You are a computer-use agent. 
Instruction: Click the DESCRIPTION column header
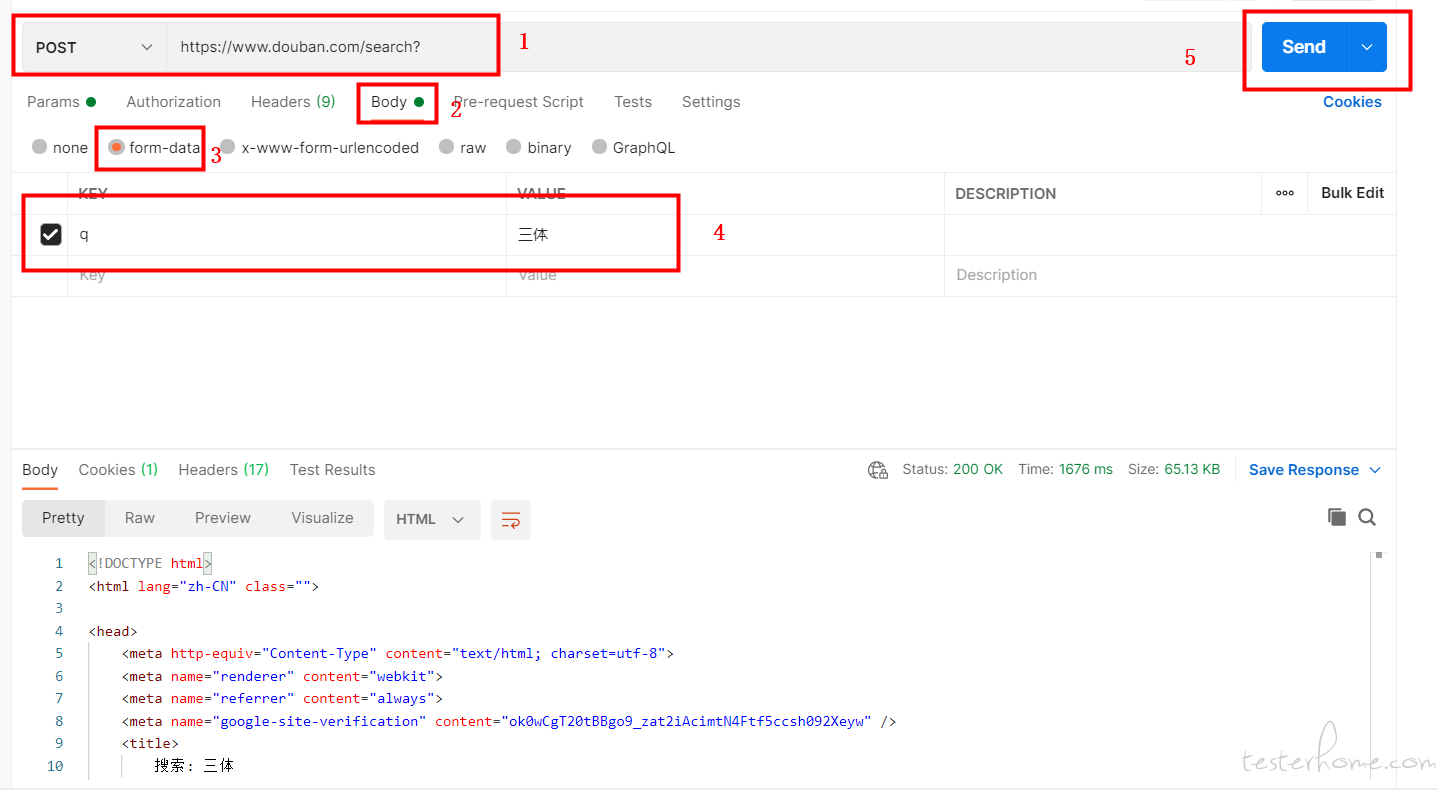(1005, 193)
